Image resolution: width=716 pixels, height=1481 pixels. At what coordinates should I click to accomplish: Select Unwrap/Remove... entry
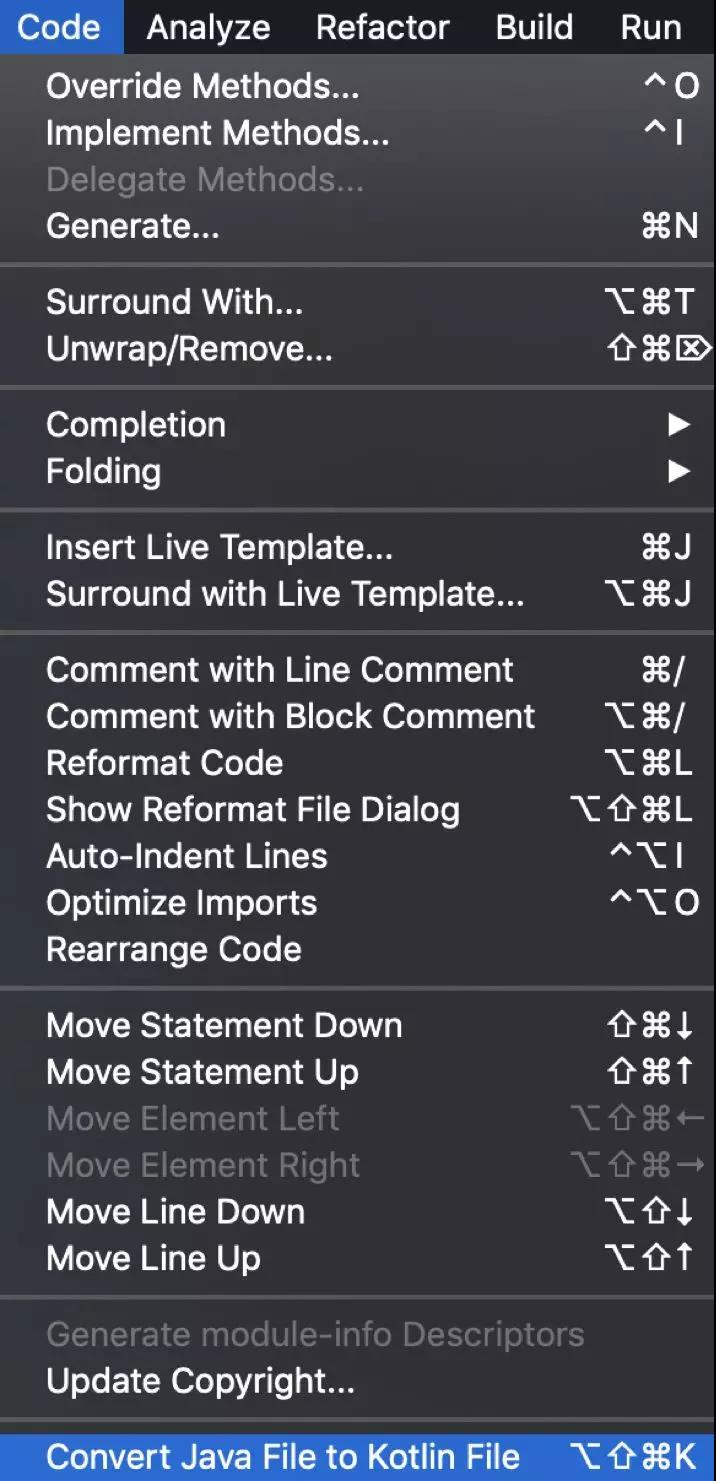358,348
